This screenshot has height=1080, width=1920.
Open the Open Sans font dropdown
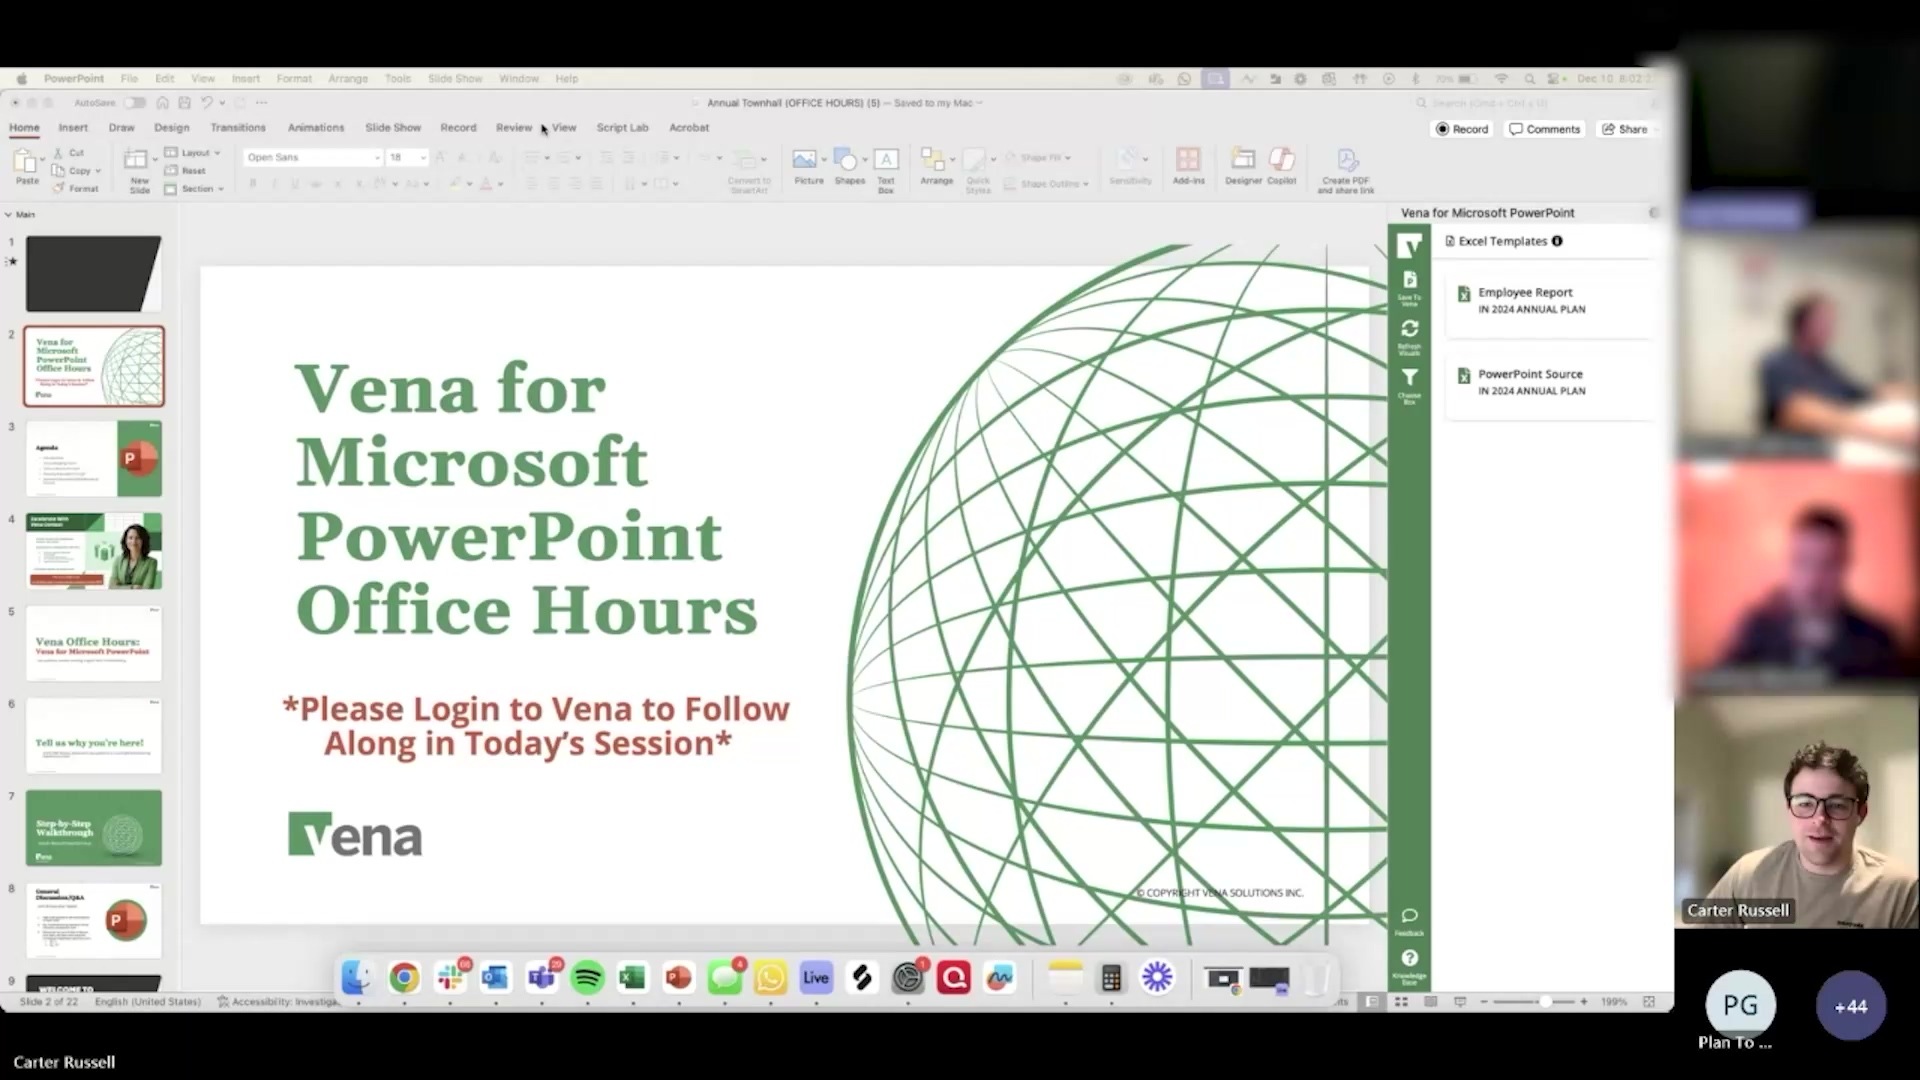click(377, 157)
